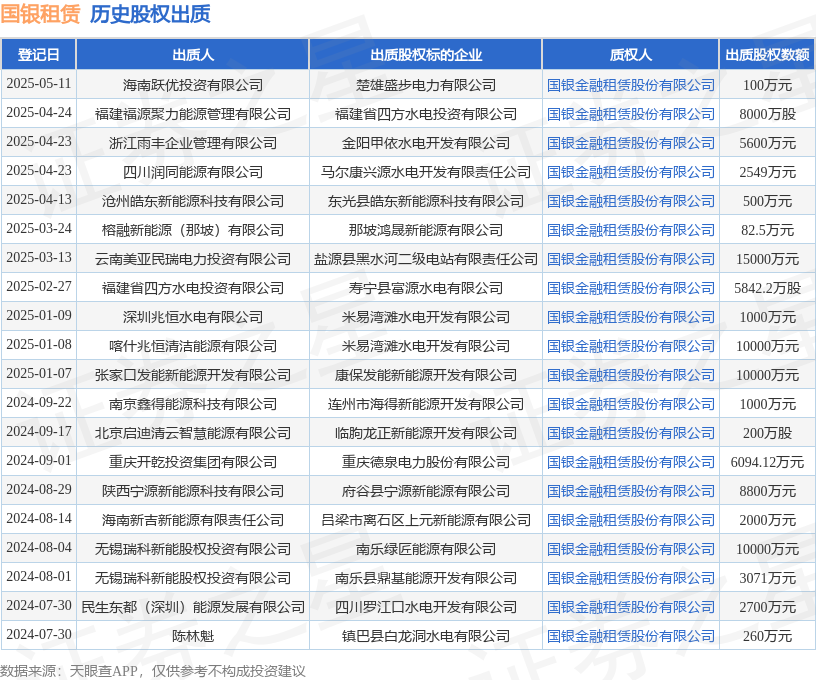The image size is (816, 680).
Task: Select date cell 2025-01-09
Action: (x=39, y=316)
